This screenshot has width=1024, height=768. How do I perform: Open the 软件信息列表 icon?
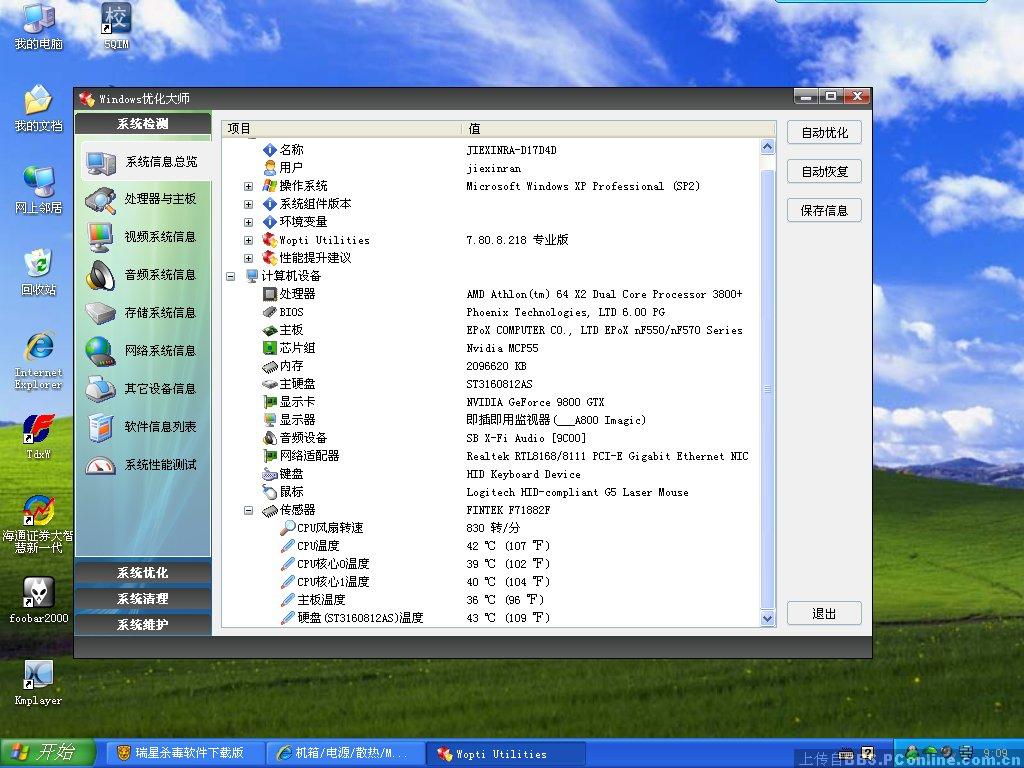point(101,426)
